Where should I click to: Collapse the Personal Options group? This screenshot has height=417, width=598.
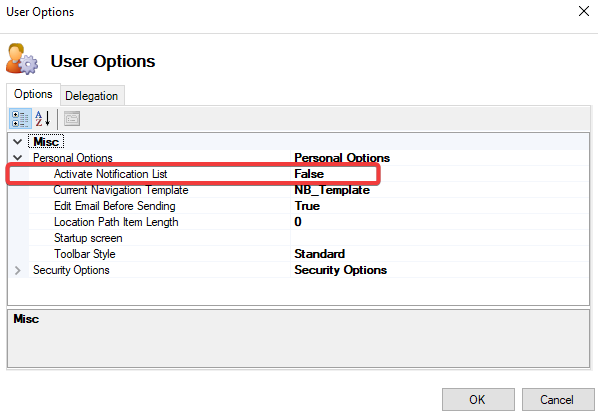[17, 158]
